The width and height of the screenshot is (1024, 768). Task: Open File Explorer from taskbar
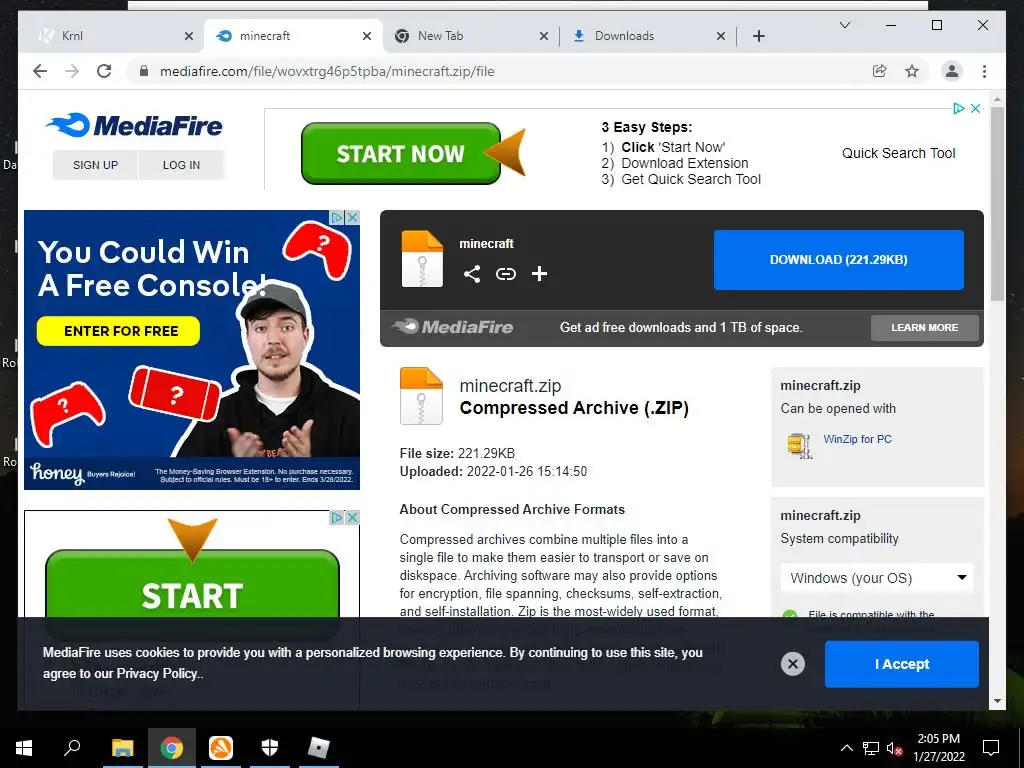click(x=122, y=748)
